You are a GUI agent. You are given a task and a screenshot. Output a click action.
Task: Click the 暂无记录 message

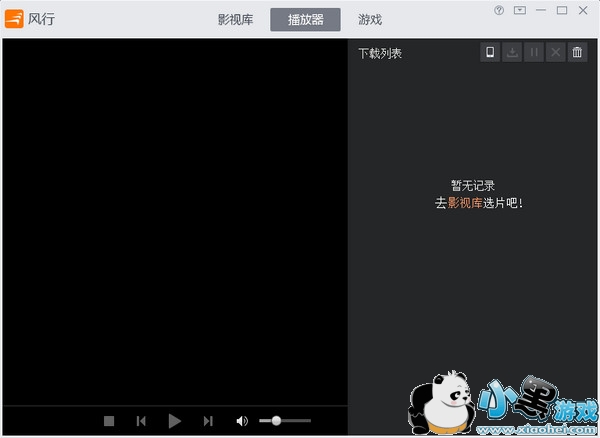[x=473, y=186]
